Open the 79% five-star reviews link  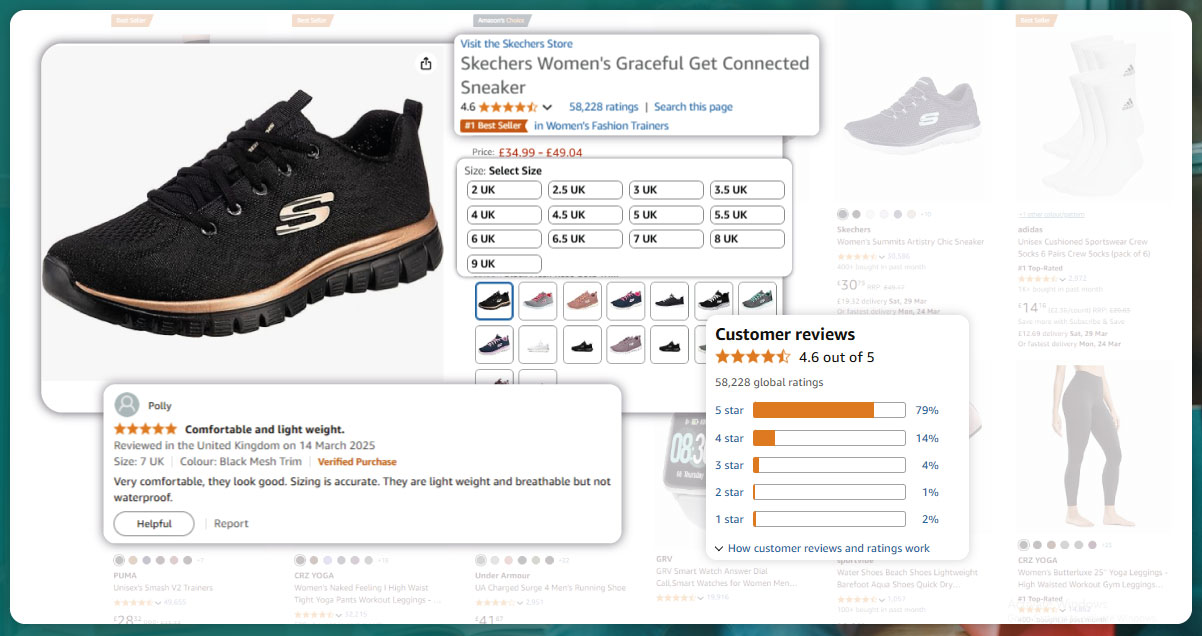pos(927,411)
